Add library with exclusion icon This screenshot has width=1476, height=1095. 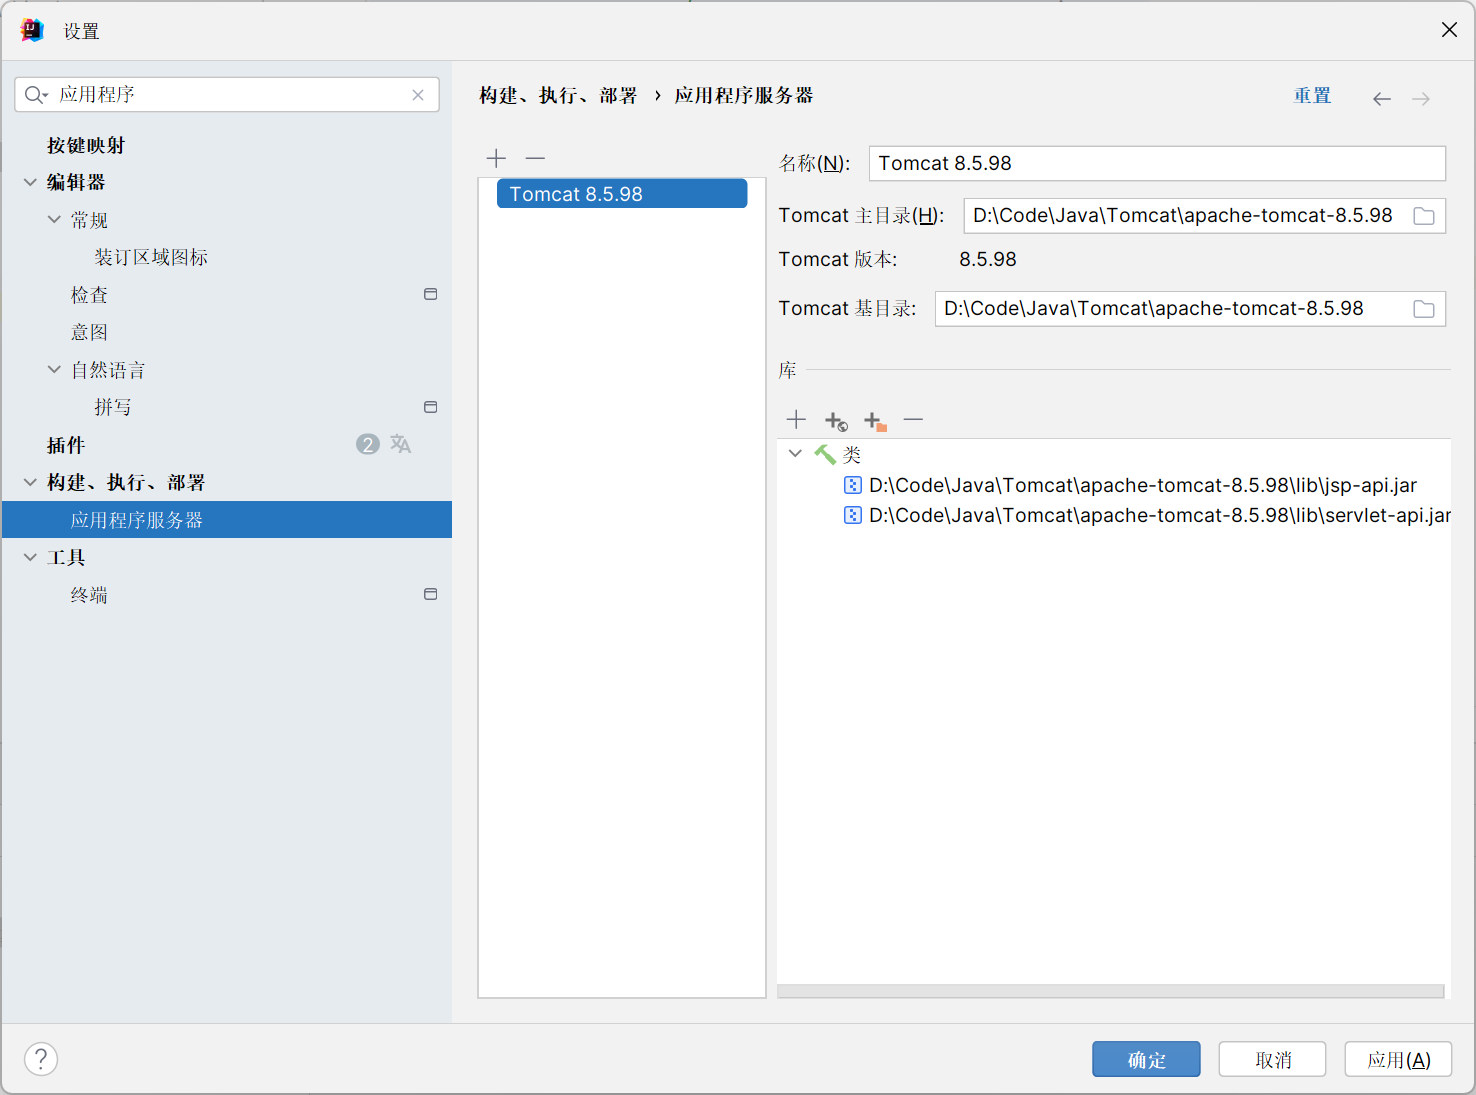tap(875, 421)
